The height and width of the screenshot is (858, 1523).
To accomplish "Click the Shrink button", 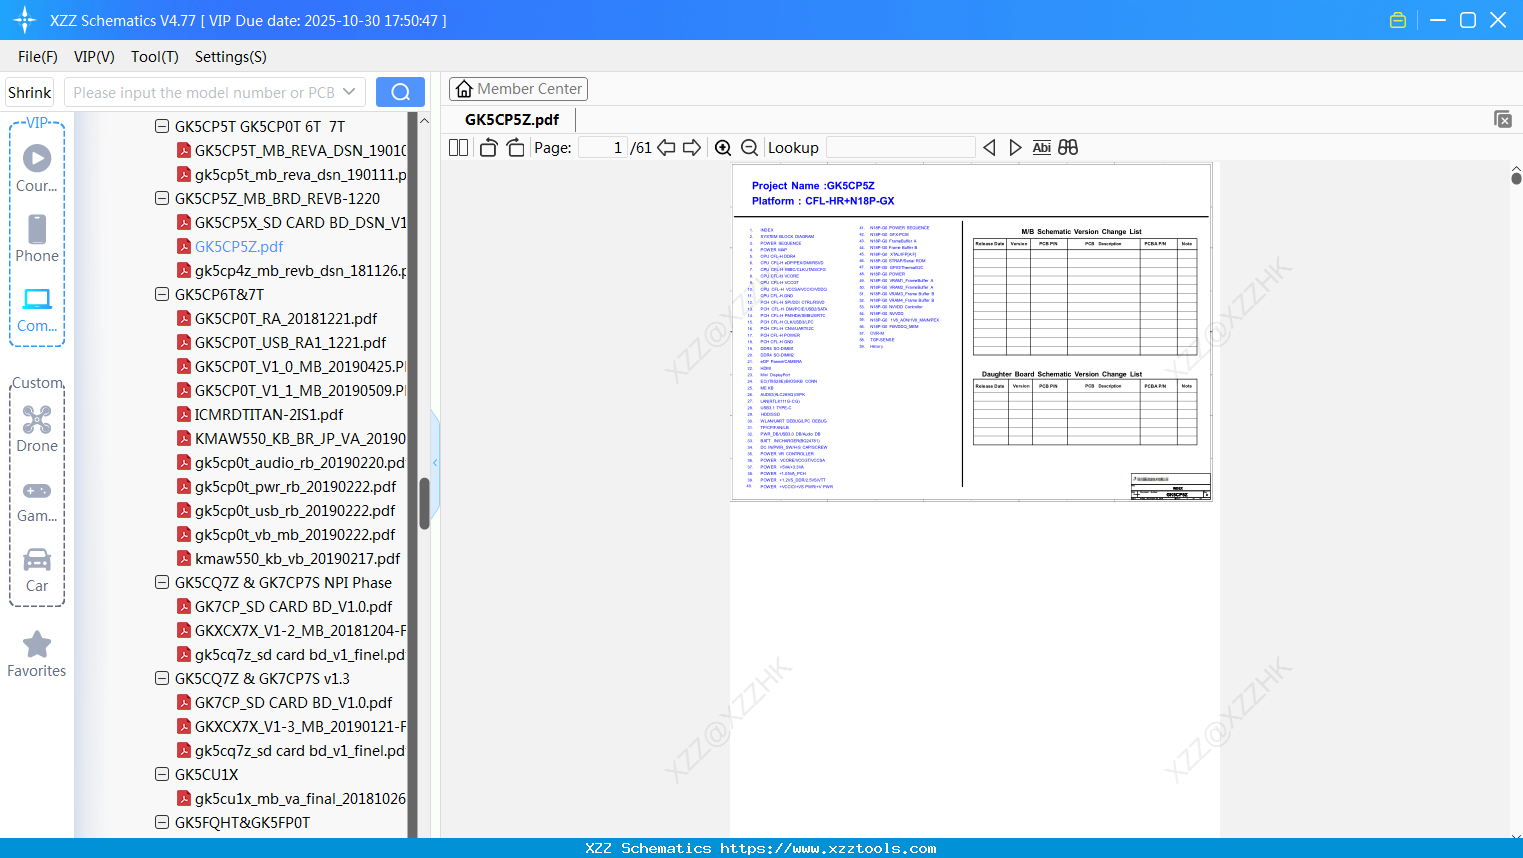I will 29,92.
